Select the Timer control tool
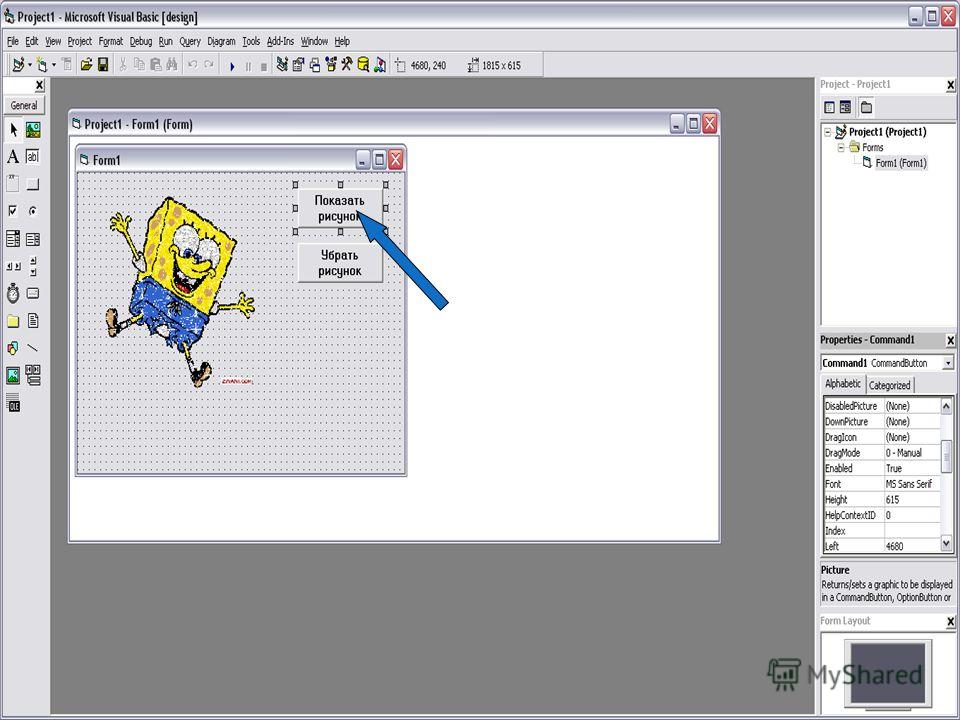 tap(13, 294)
